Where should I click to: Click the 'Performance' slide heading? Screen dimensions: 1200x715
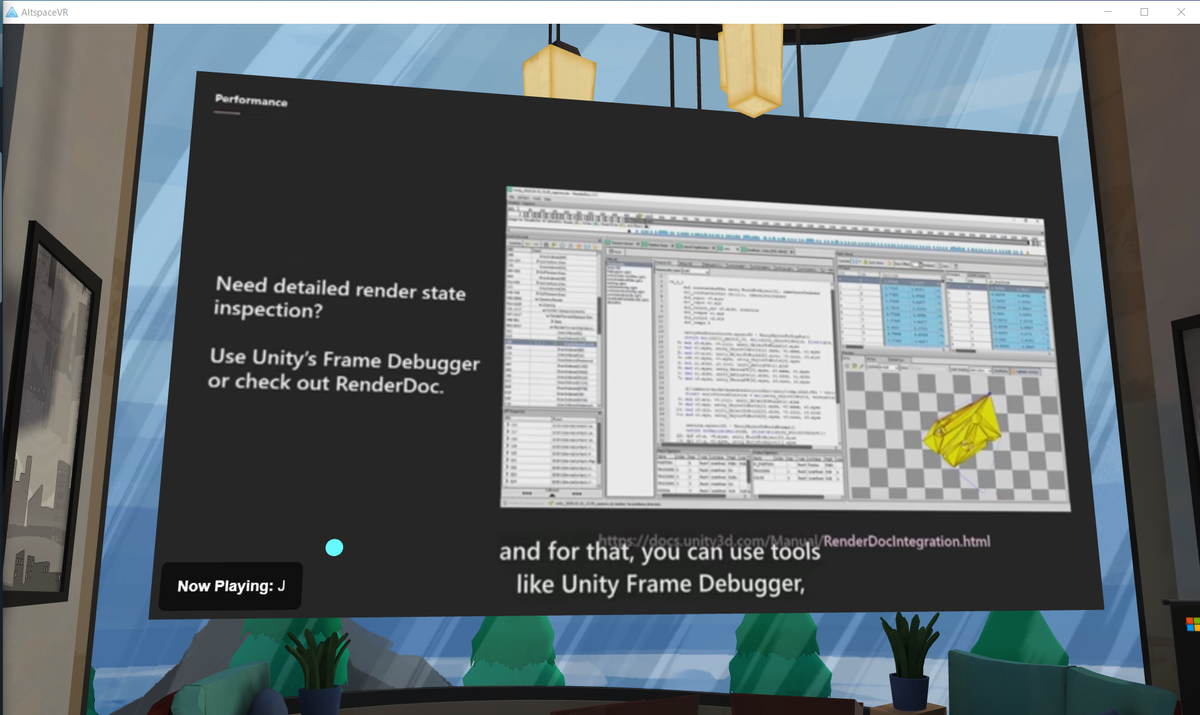coord(251,101)
